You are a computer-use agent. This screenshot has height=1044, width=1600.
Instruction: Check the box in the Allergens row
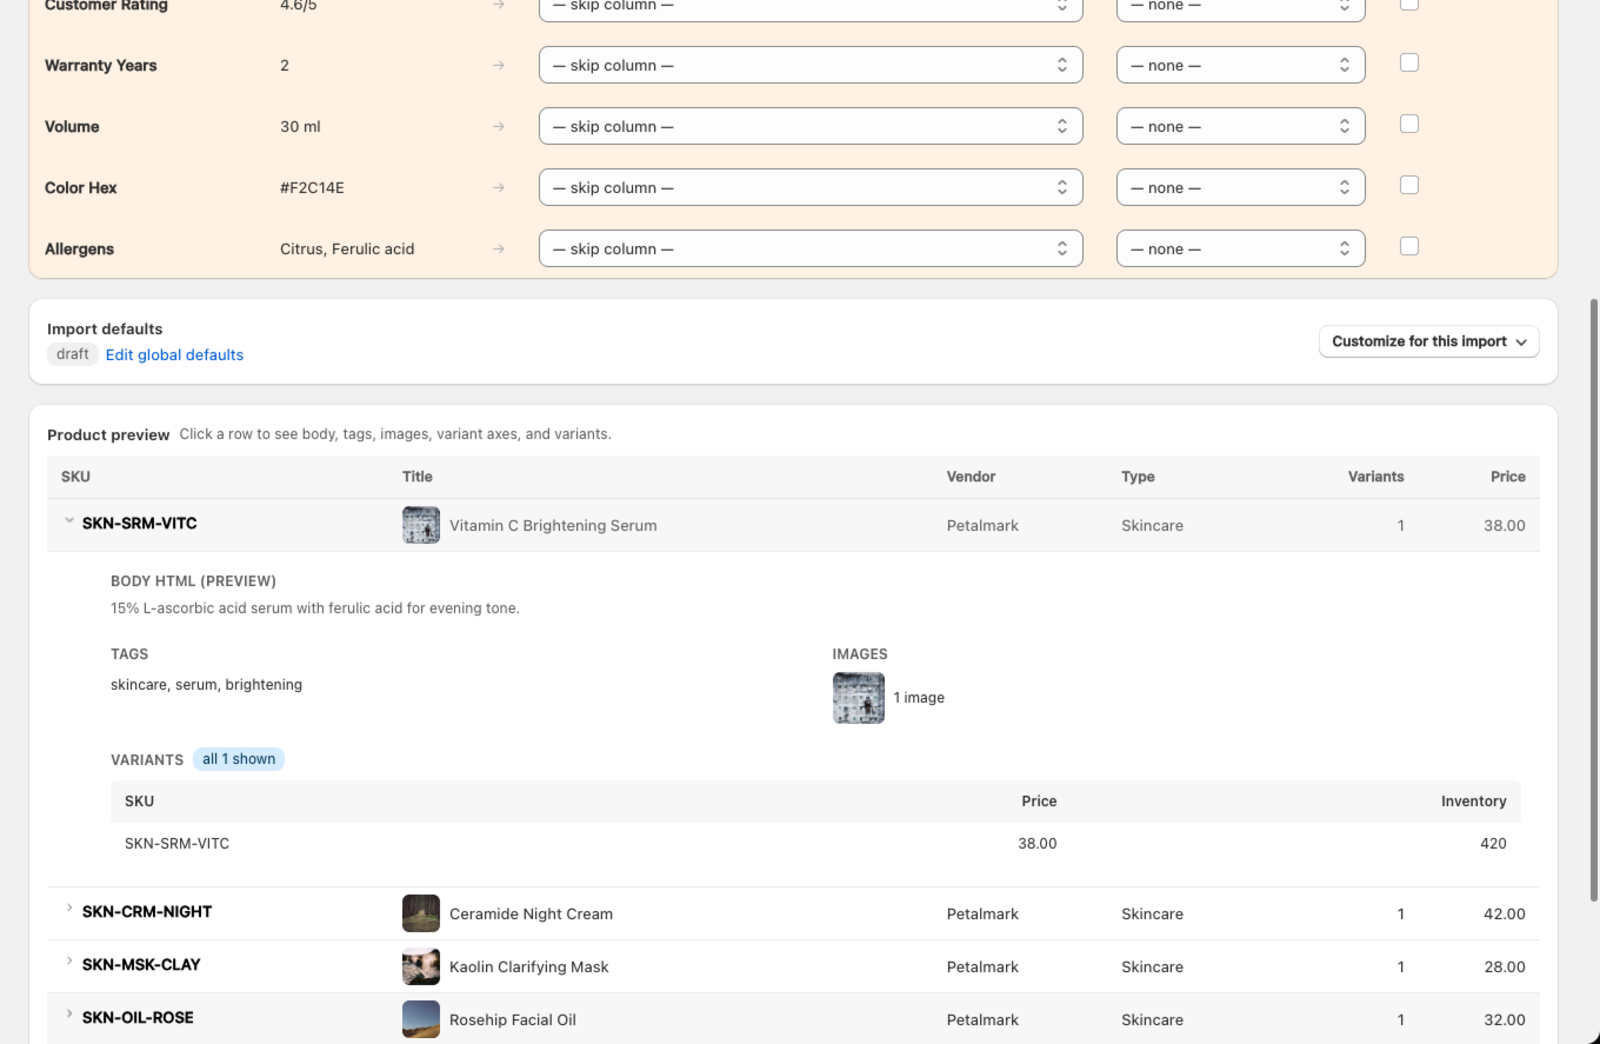coord(1409,246)
